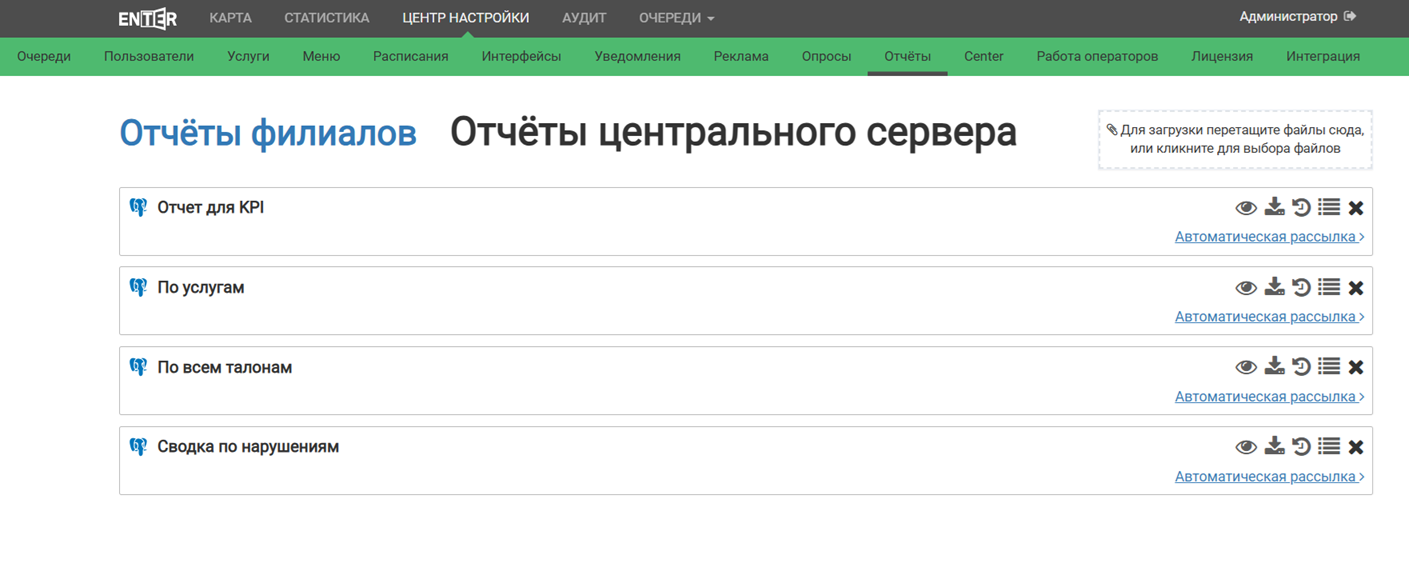This screenshot has height=583, width=1409.
Task: Download the "По всем талонам" report
Action: coord(1274,367)
